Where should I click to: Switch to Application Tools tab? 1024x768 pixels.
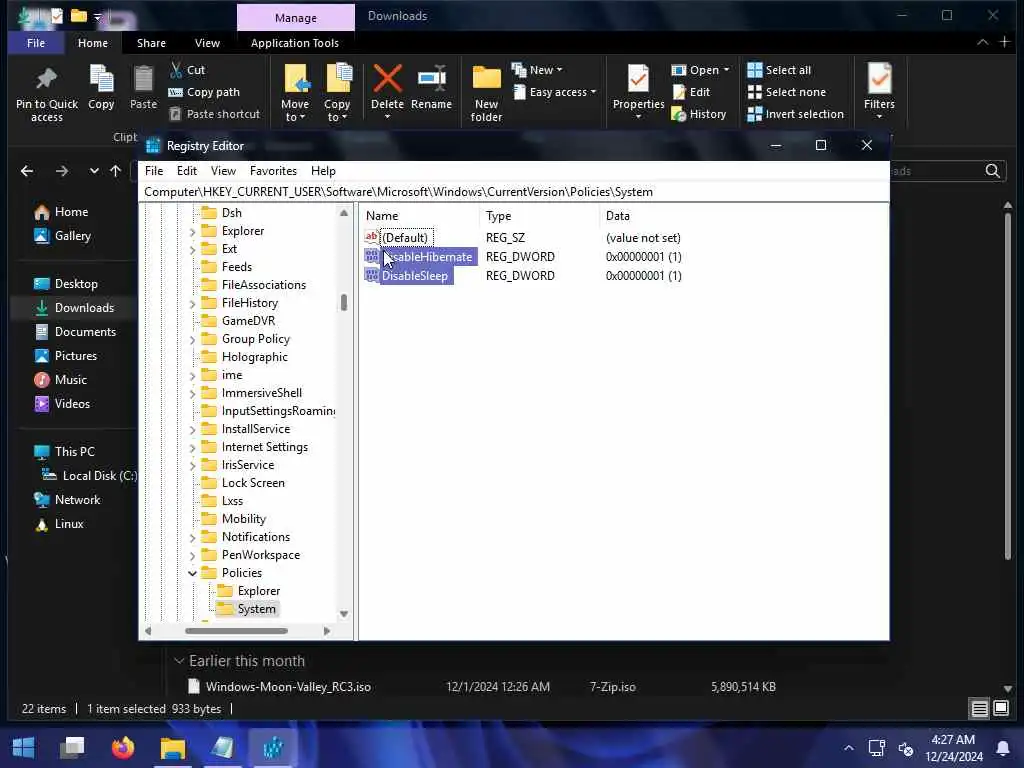295,43
